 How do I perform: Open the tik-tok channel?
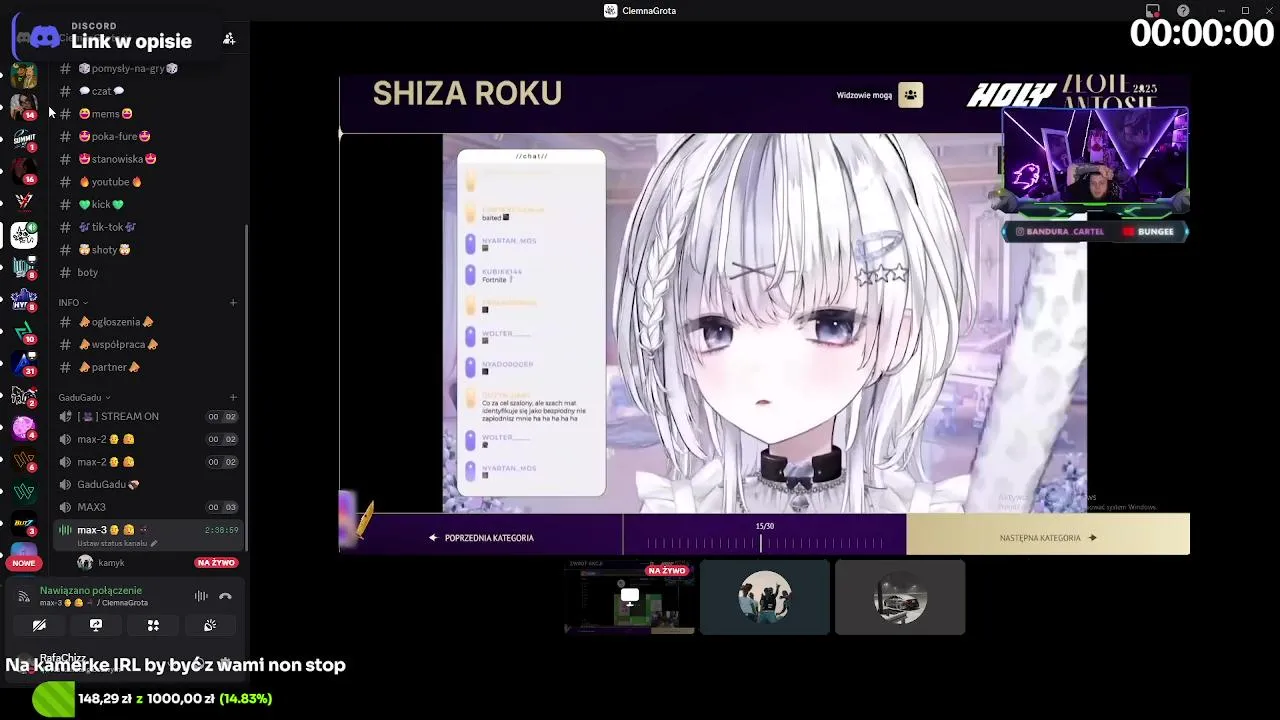[x=147, y=227]
